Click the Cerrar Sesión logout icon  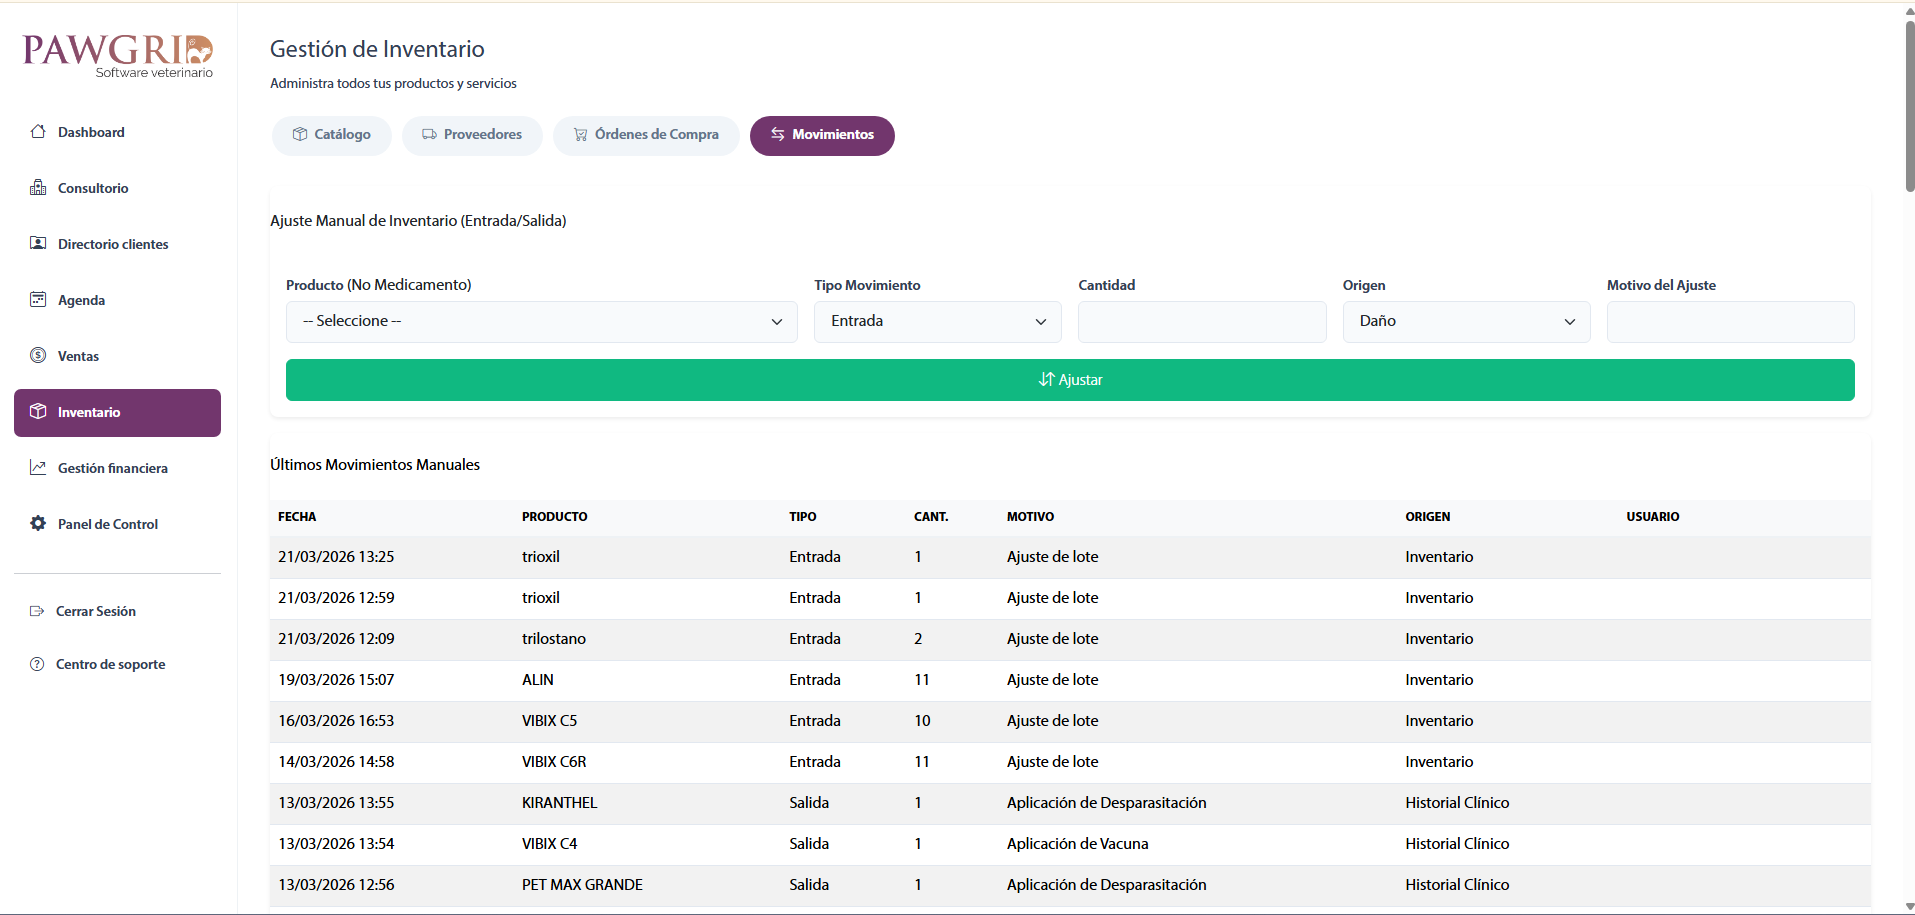point(37,611)
